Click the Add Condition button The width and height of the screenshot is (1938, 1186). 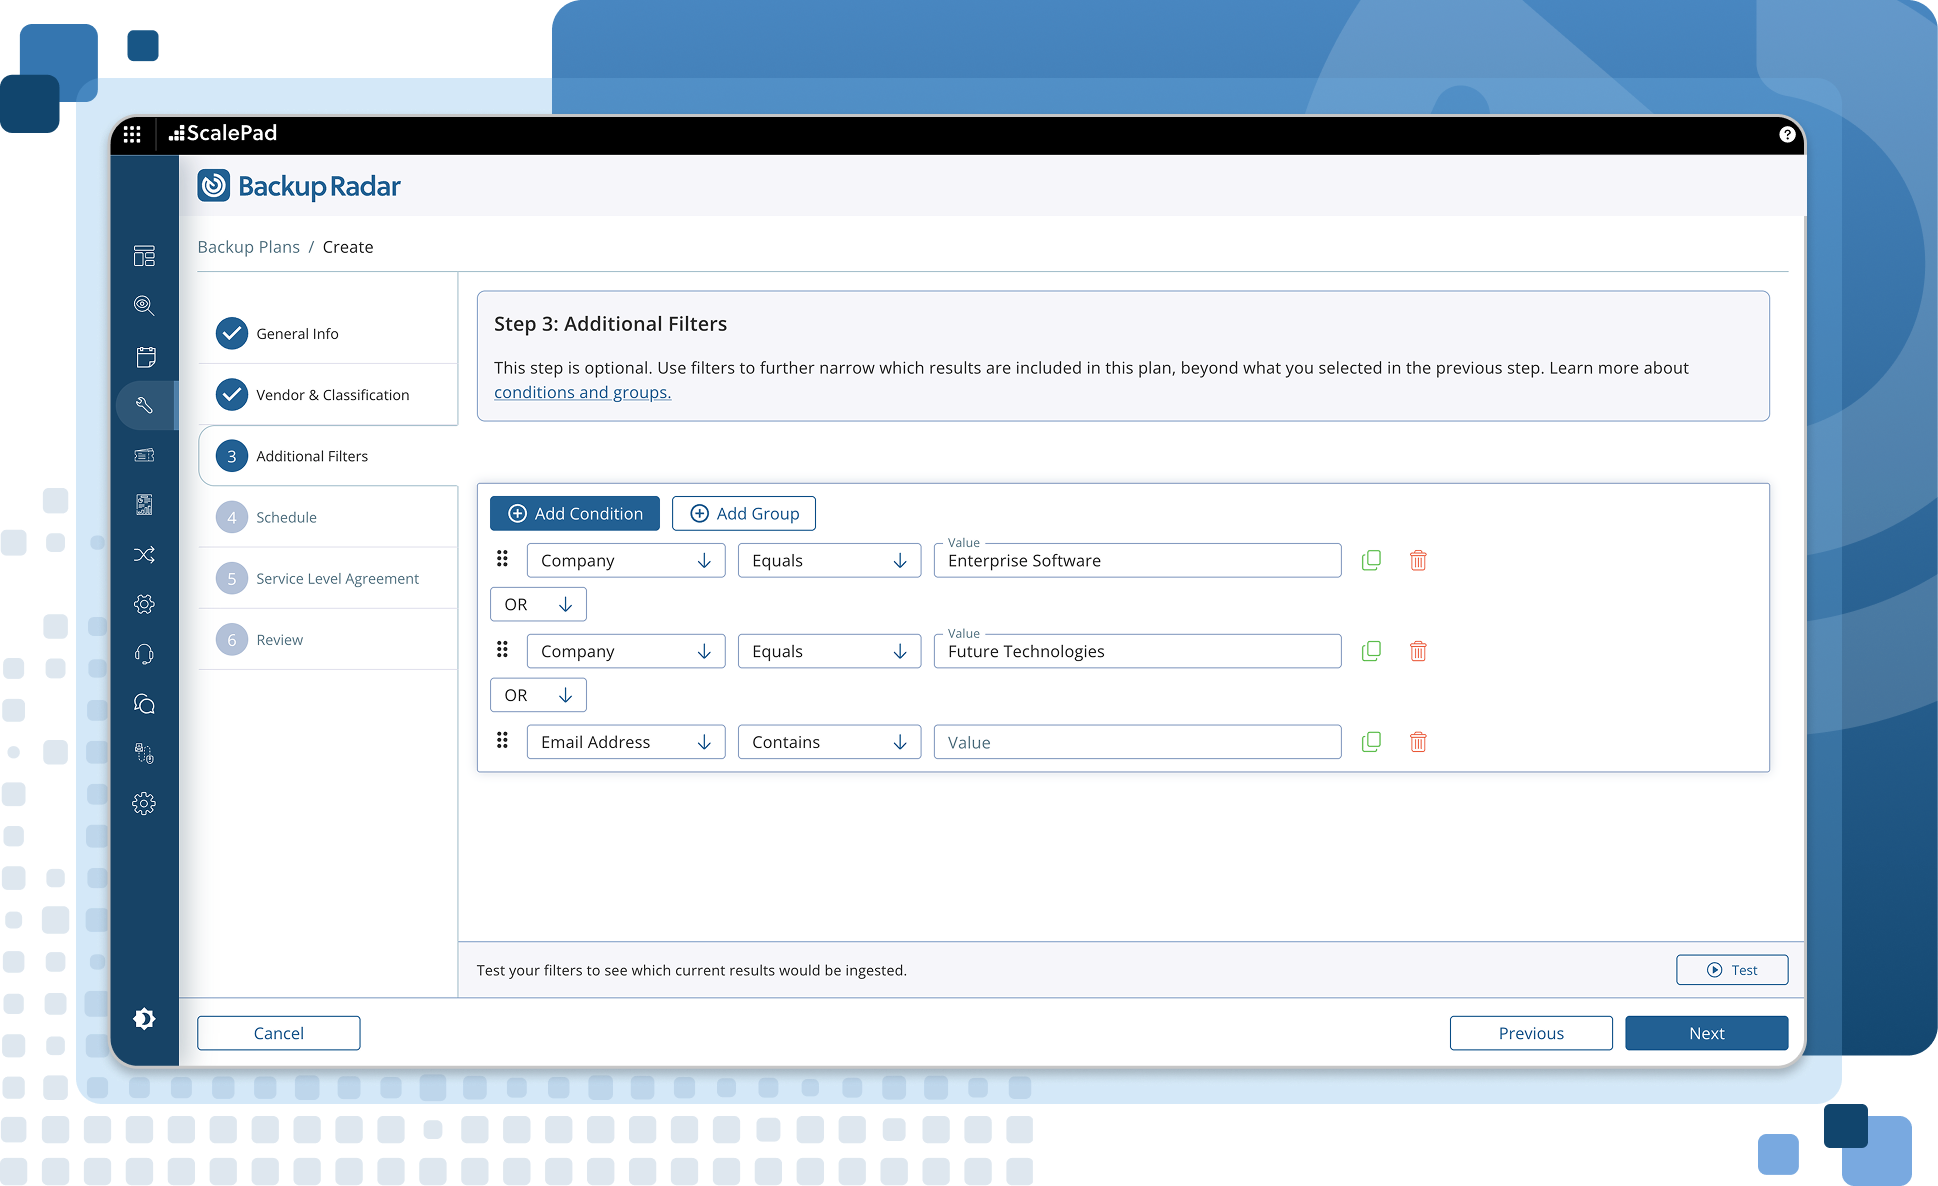[x=575, y=514]
